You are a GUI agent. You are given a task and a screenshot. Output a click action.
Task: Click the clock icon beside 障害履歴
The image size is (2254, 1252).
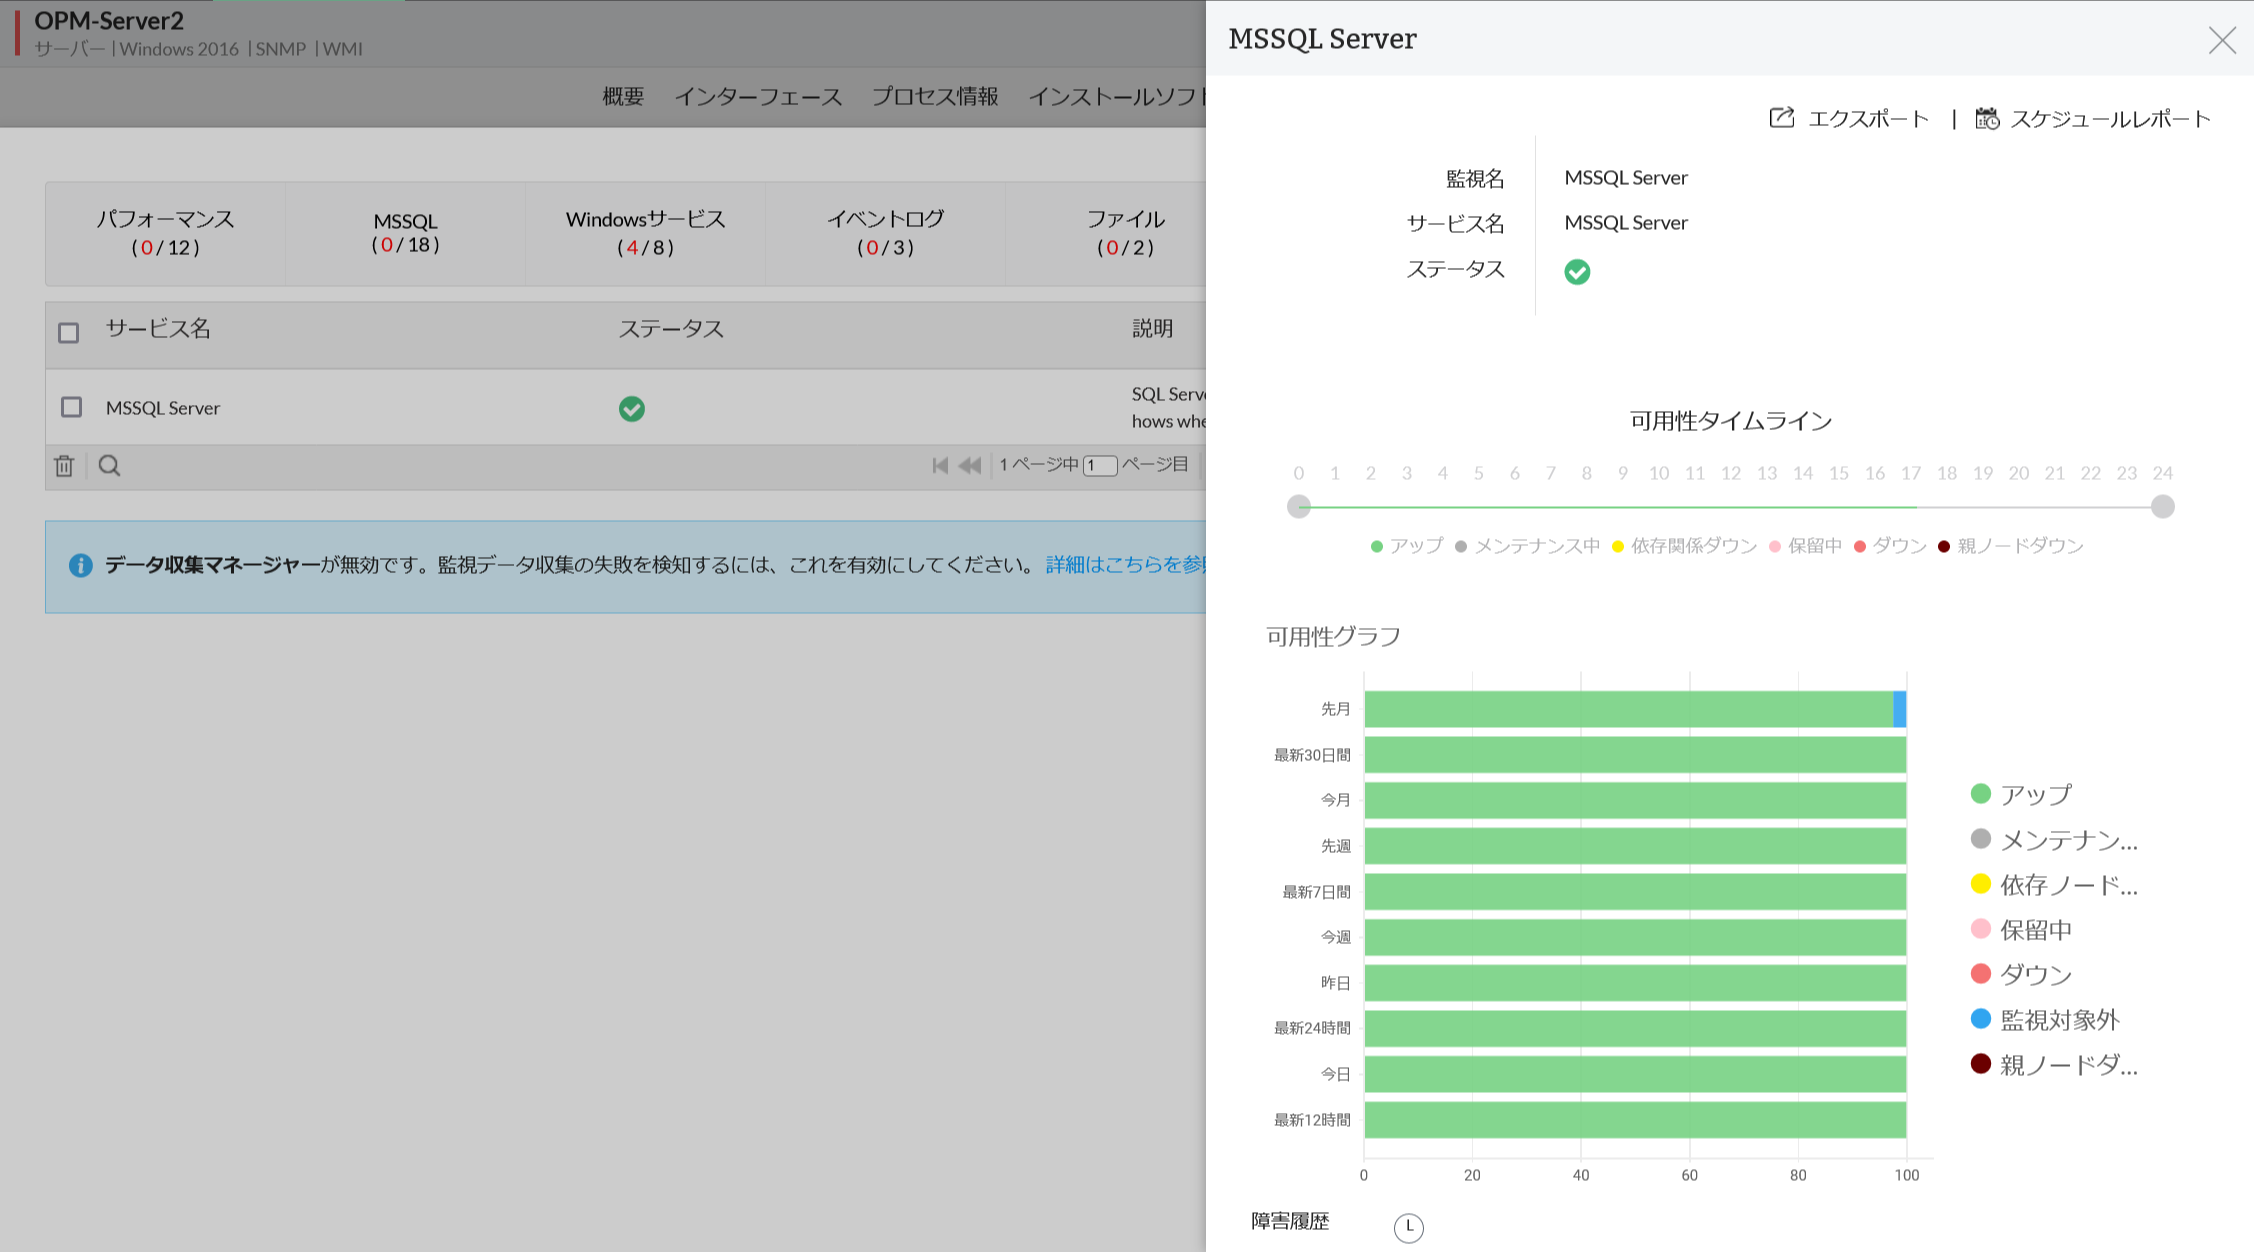[x=1408, y=1227]
